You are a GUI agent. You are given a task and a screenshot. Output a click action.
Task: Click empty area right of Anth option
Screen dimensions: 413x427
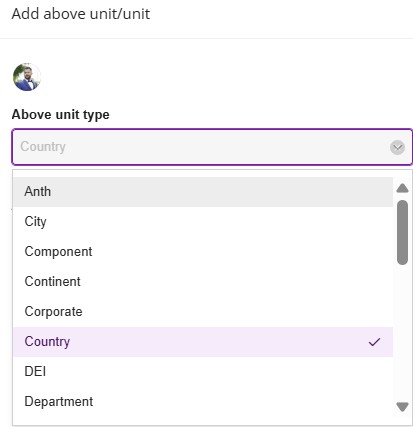click(x=222, y=192)
